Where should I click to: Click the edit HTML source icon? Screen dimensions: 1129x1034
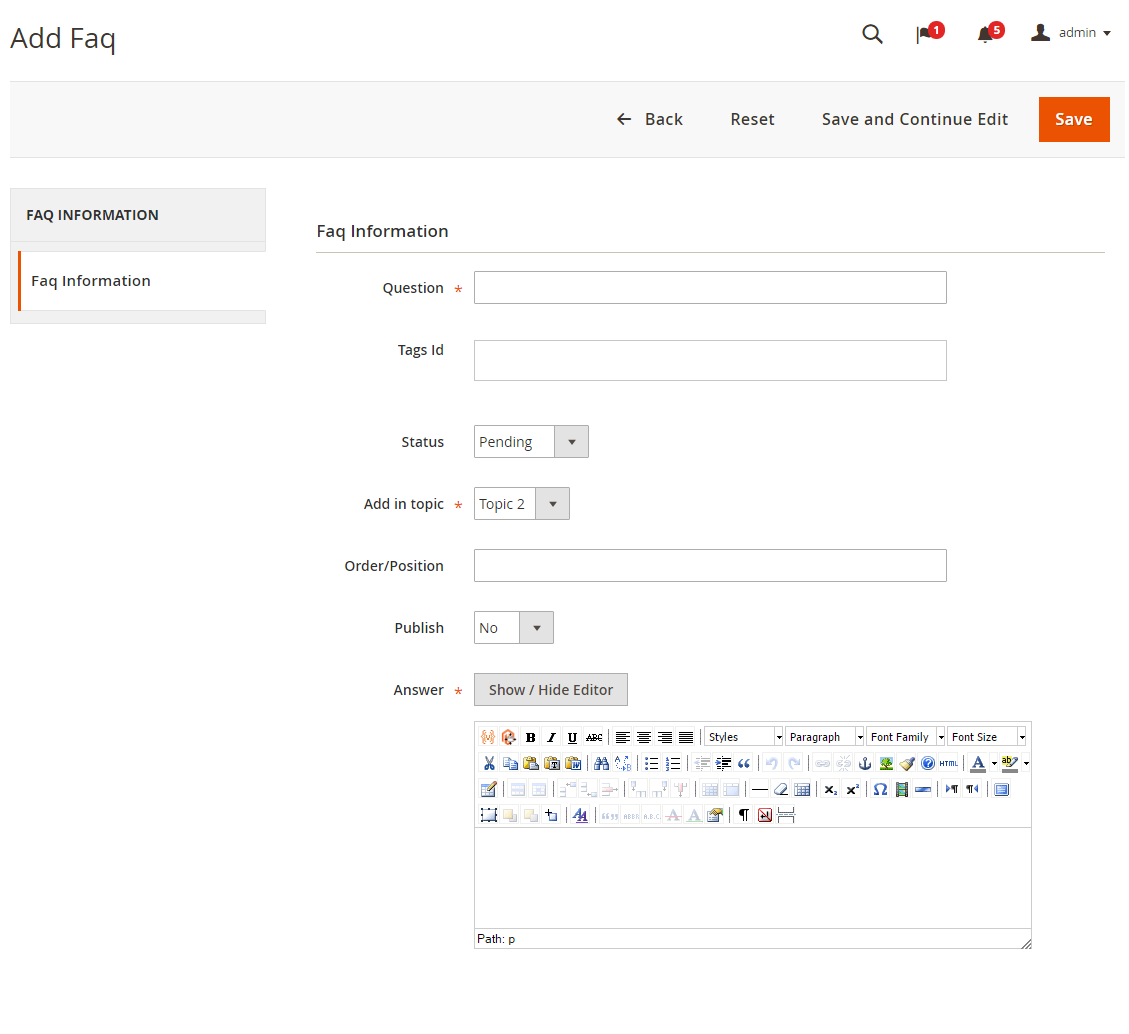click(947, 763)
